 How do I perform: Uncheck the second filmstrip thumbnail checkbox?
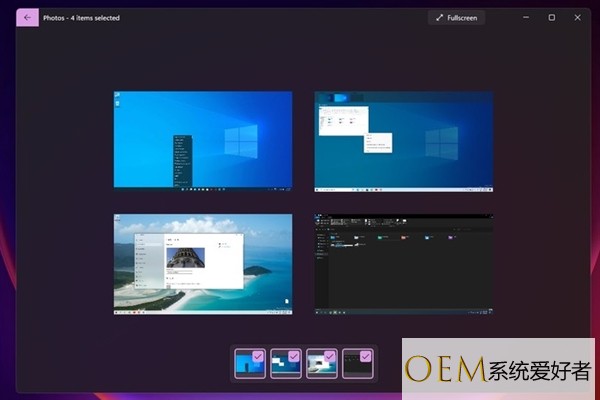(x=294, y=355)
